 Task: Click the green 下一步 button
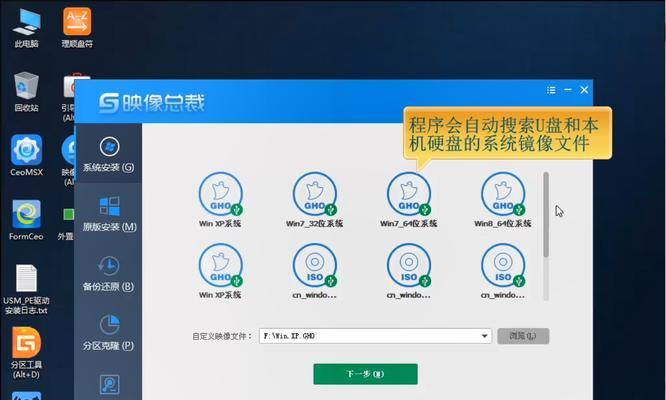tap(365, 374)
